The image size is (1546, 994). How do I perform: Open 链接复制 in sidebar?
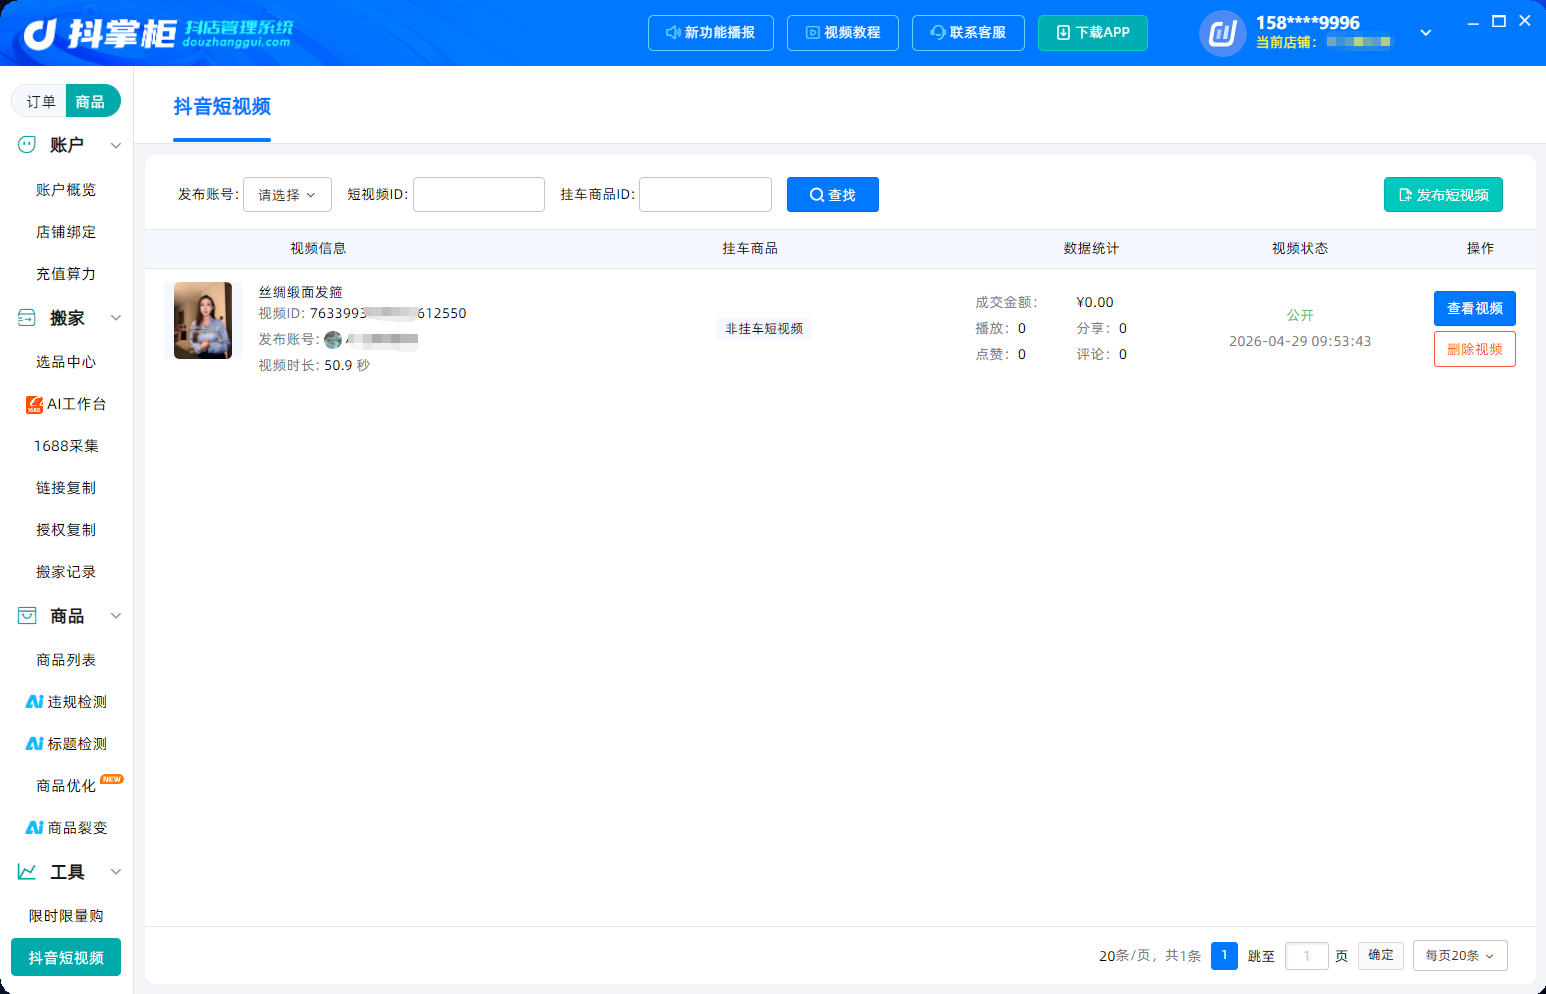(x=66, y=488)
